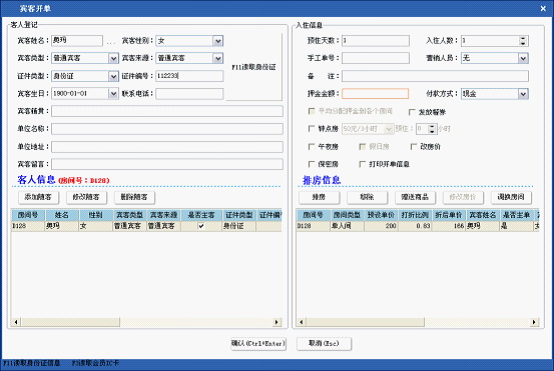554x371 pixels.
Task: Click the 预住天数 input field
Action: (x=376, y=41)
